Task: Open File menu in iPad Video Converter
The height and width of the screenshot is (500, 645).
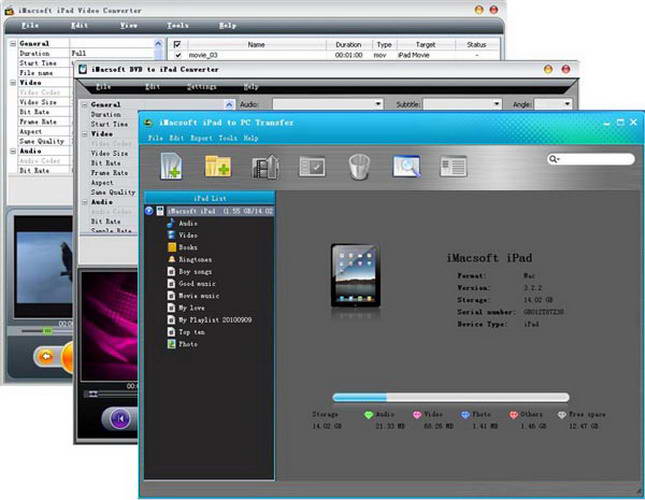Action: 30,25
